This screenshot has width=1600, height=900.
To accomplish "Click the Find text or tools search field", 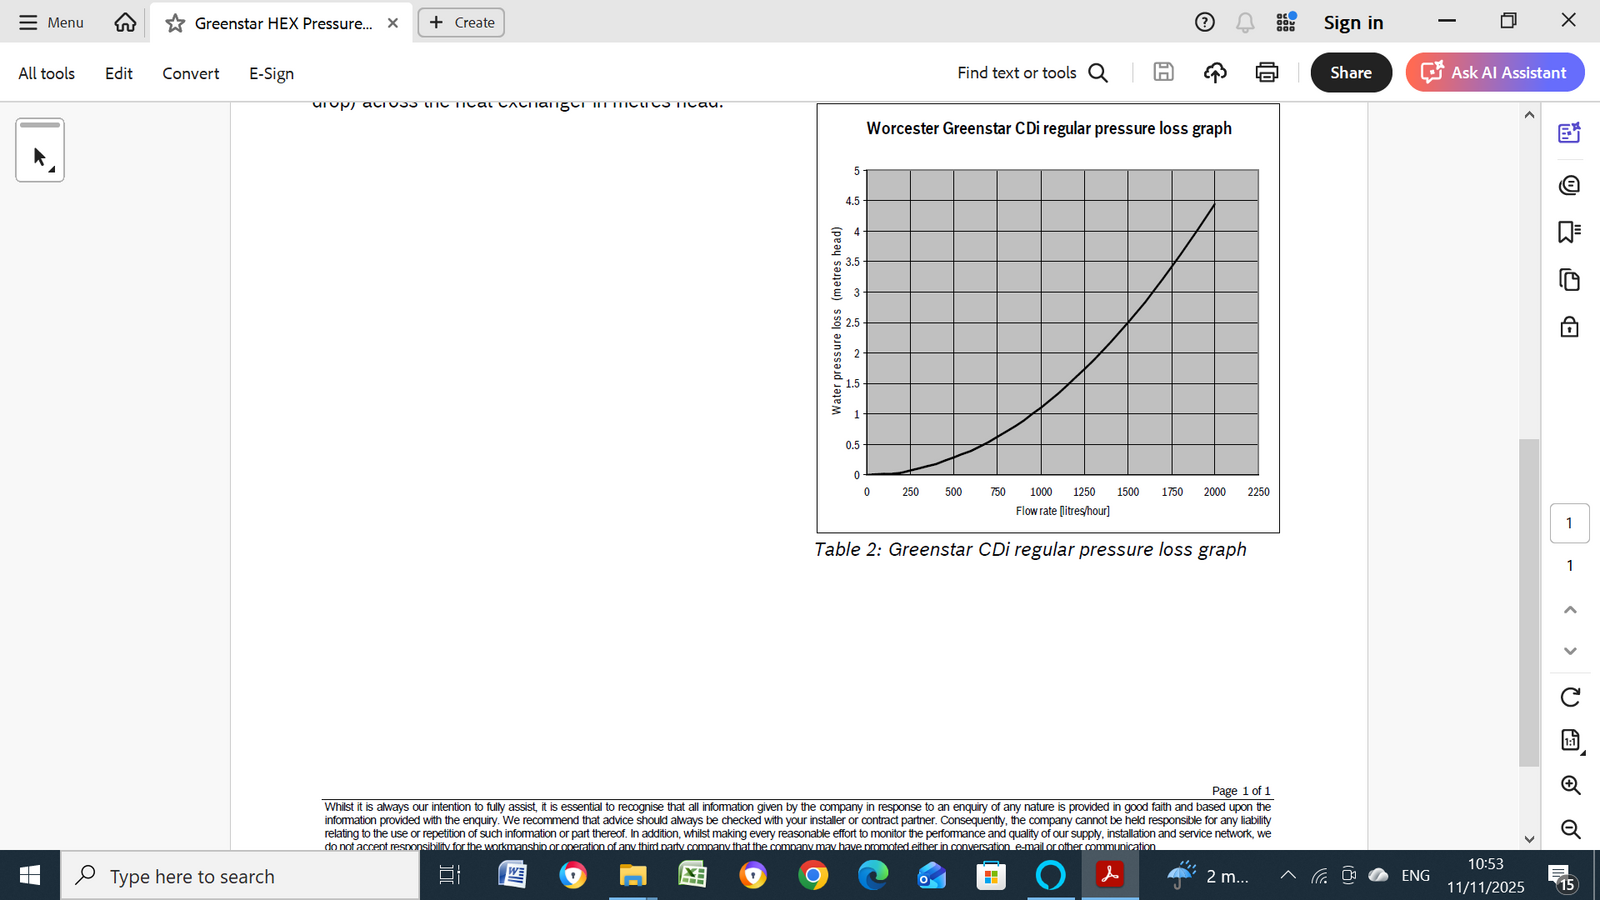I will click(x=1031, y=73).
